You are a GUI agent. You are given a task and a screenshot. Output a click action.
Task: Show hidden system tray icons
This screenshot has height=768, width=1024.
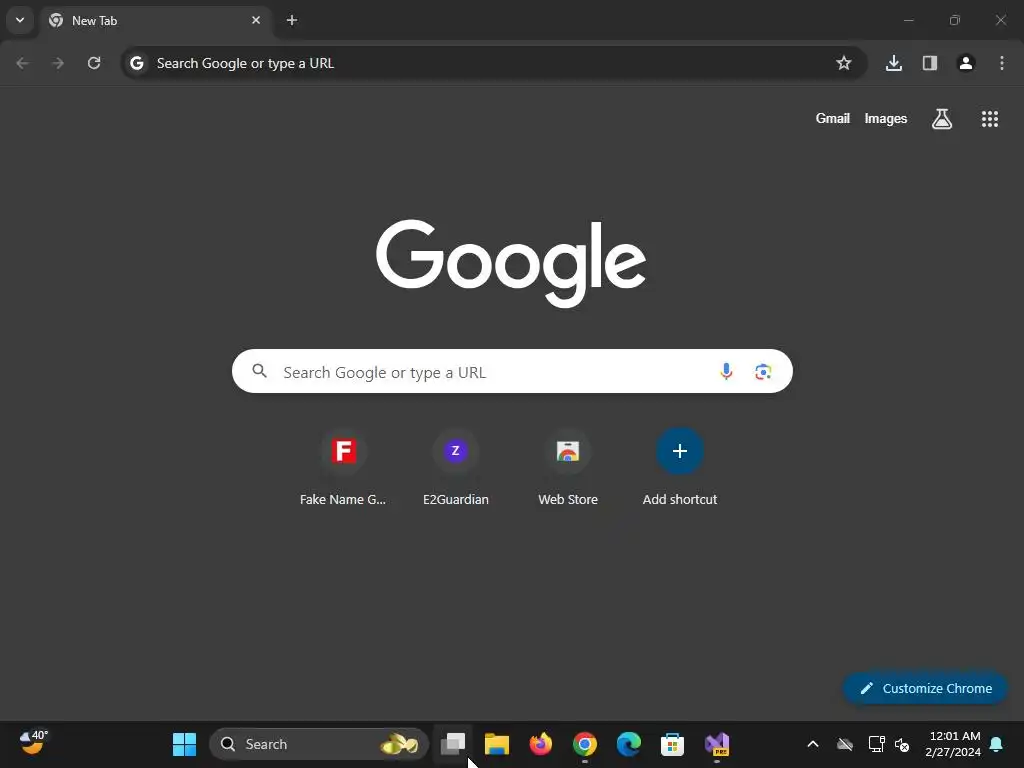click(x=813, y=744)
